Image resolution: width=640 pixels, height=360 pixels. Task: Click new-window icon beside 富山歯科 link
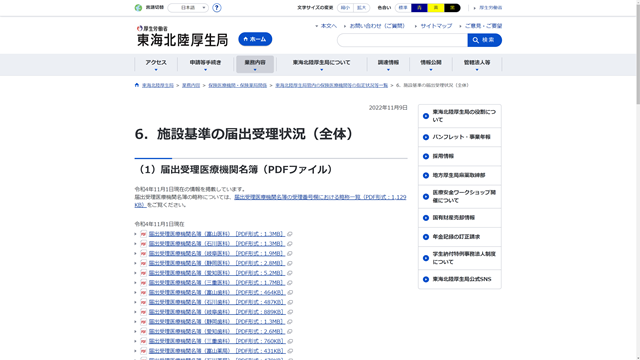[x=290, y=292]
